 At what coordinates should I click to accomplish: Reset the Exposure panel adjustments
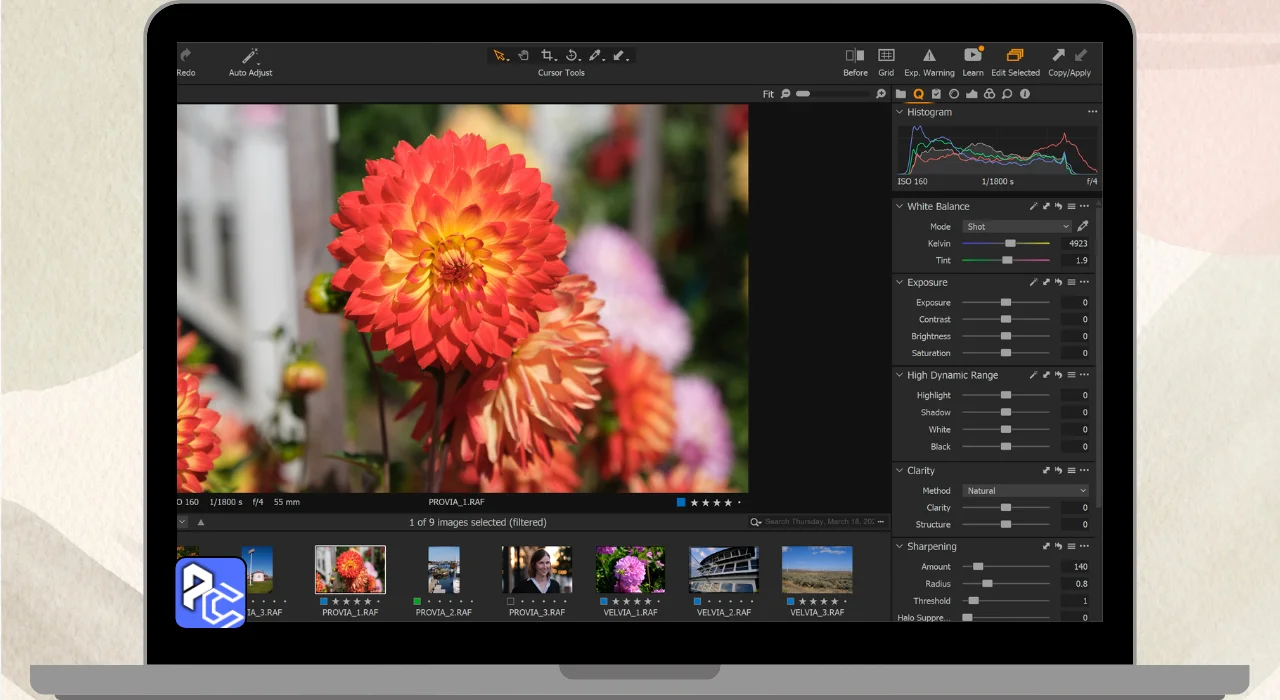1058,283
